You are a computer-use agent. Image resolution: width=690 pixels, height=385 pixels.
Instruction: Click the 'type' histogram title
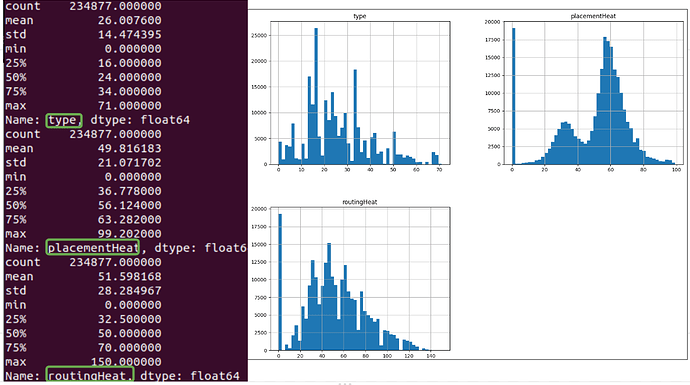coord(360,16)
